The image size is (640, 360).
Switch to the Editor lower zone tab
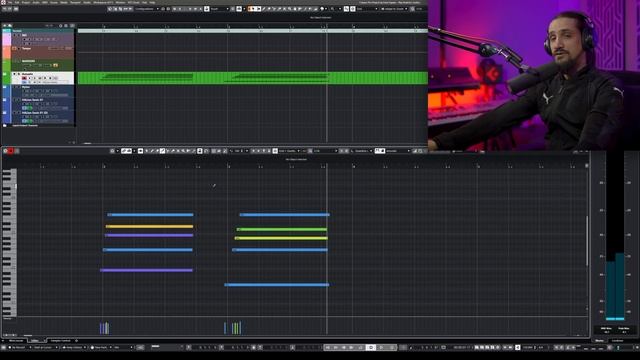[35, 340]
